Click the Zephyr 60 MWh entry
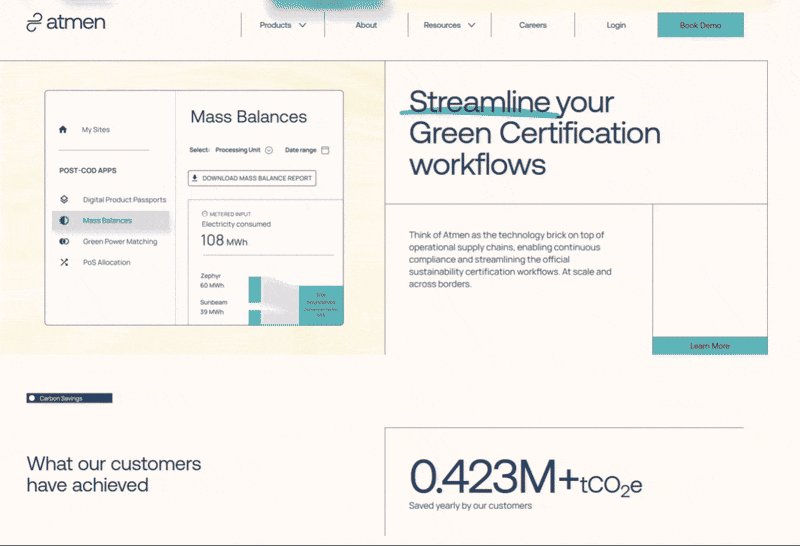The image size is (800, 546). click(212, 280)
